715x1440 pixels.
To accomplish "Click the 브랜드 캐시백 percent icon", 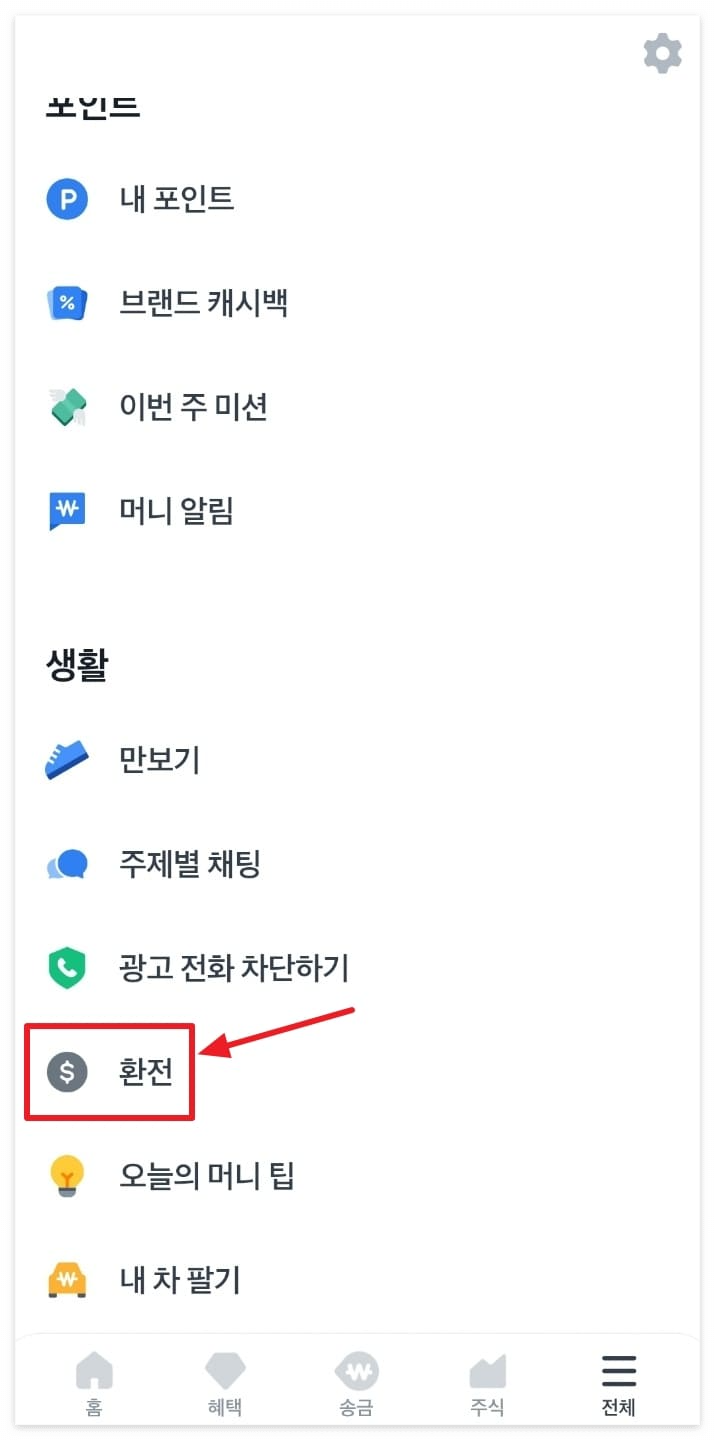I will pos(66,303).
